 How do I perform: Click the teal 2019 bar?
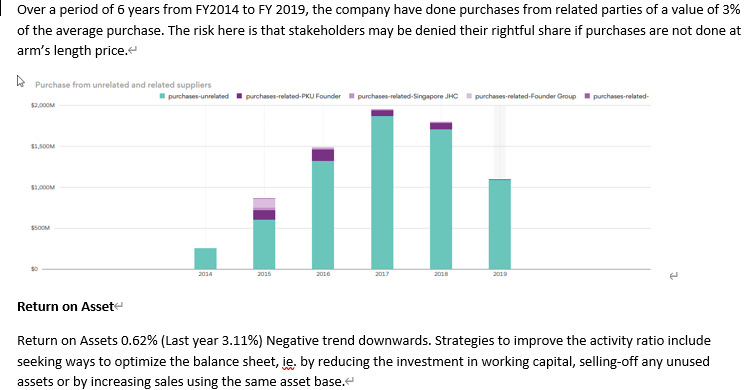coord(500,224)
